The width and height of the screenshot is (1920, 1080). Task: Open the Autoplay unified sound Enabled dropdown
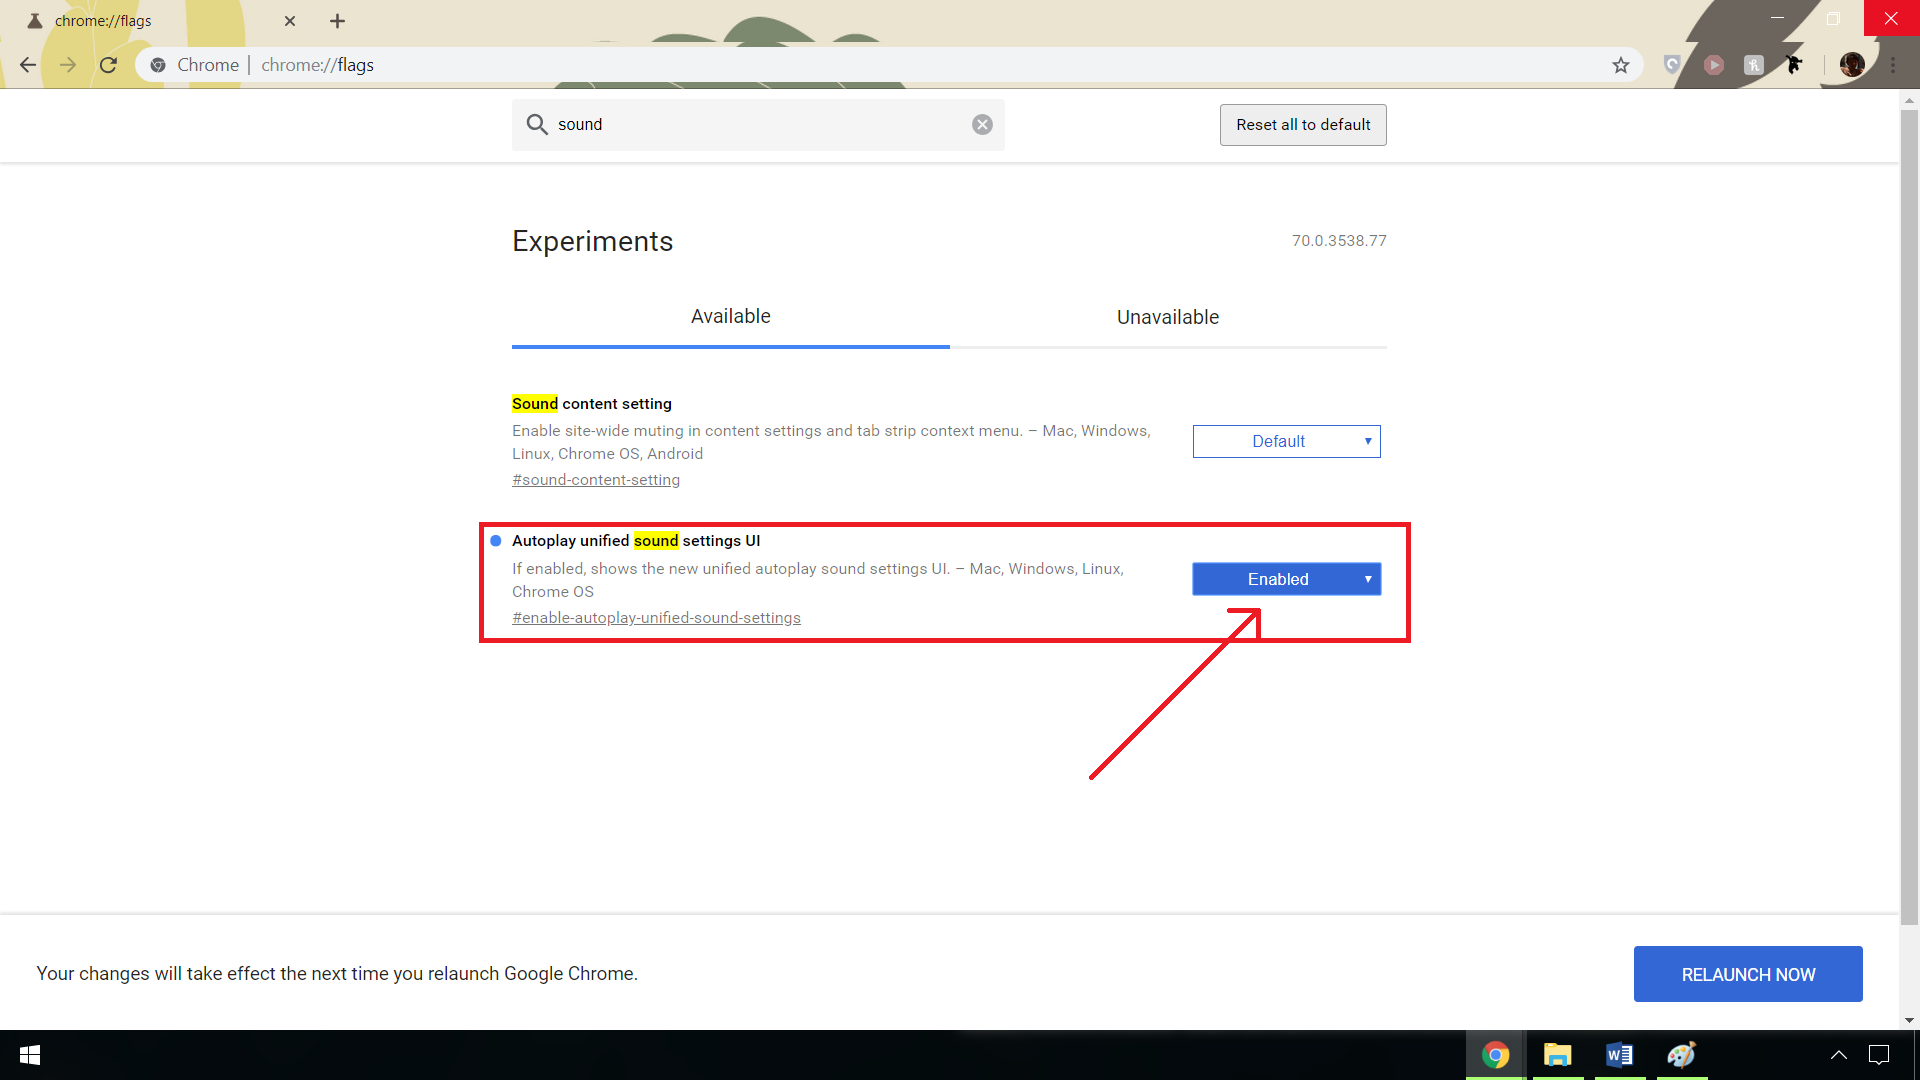tap(1286, 579)
